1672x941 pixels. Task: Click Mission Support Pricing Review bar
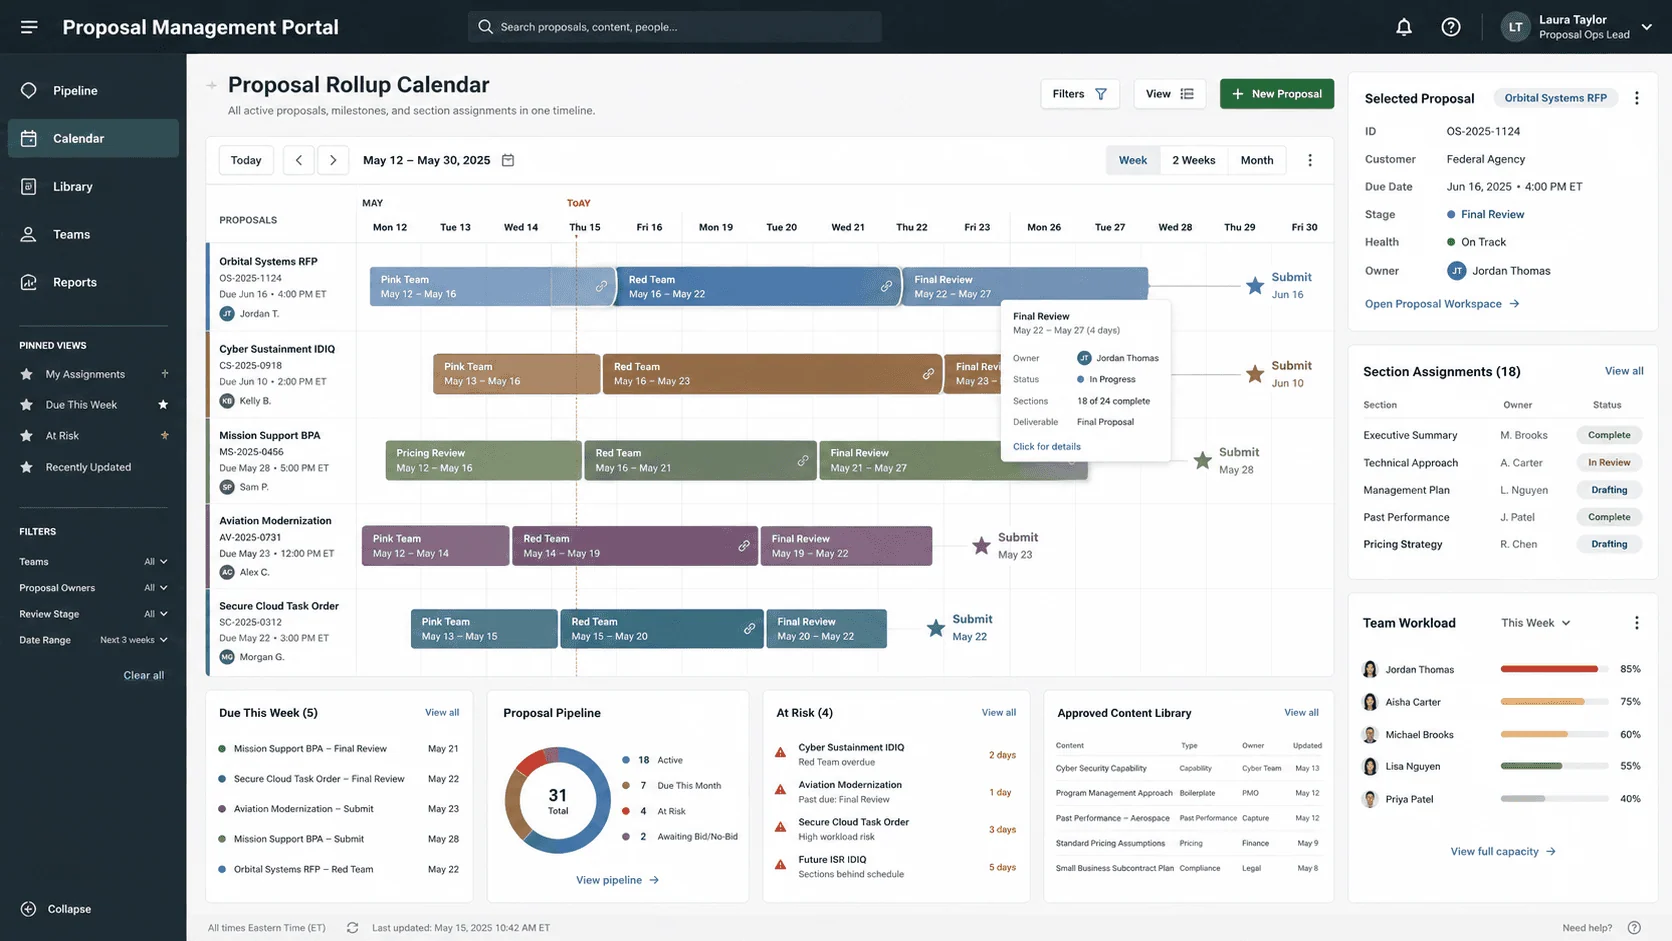(x=484, y=460)
